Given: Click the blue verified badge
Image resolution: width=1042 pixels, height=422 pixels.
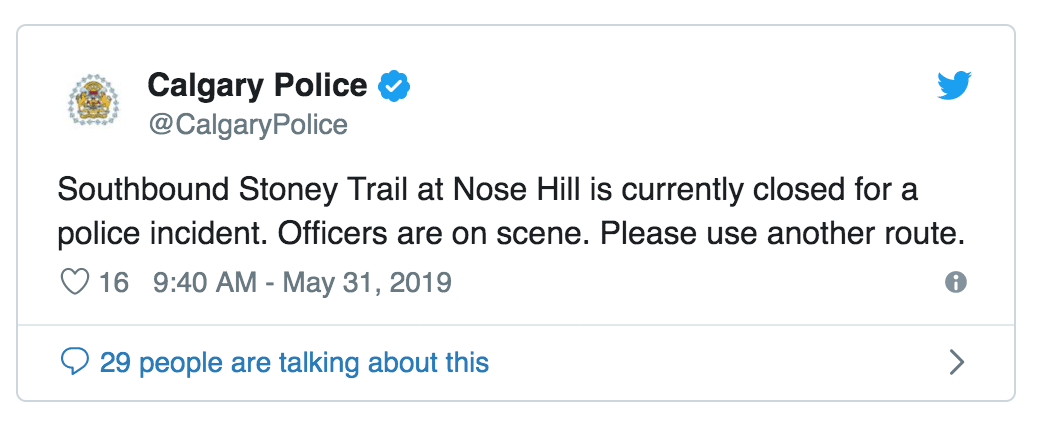Looking at the screenshot, I should click(x=394, y=86).
